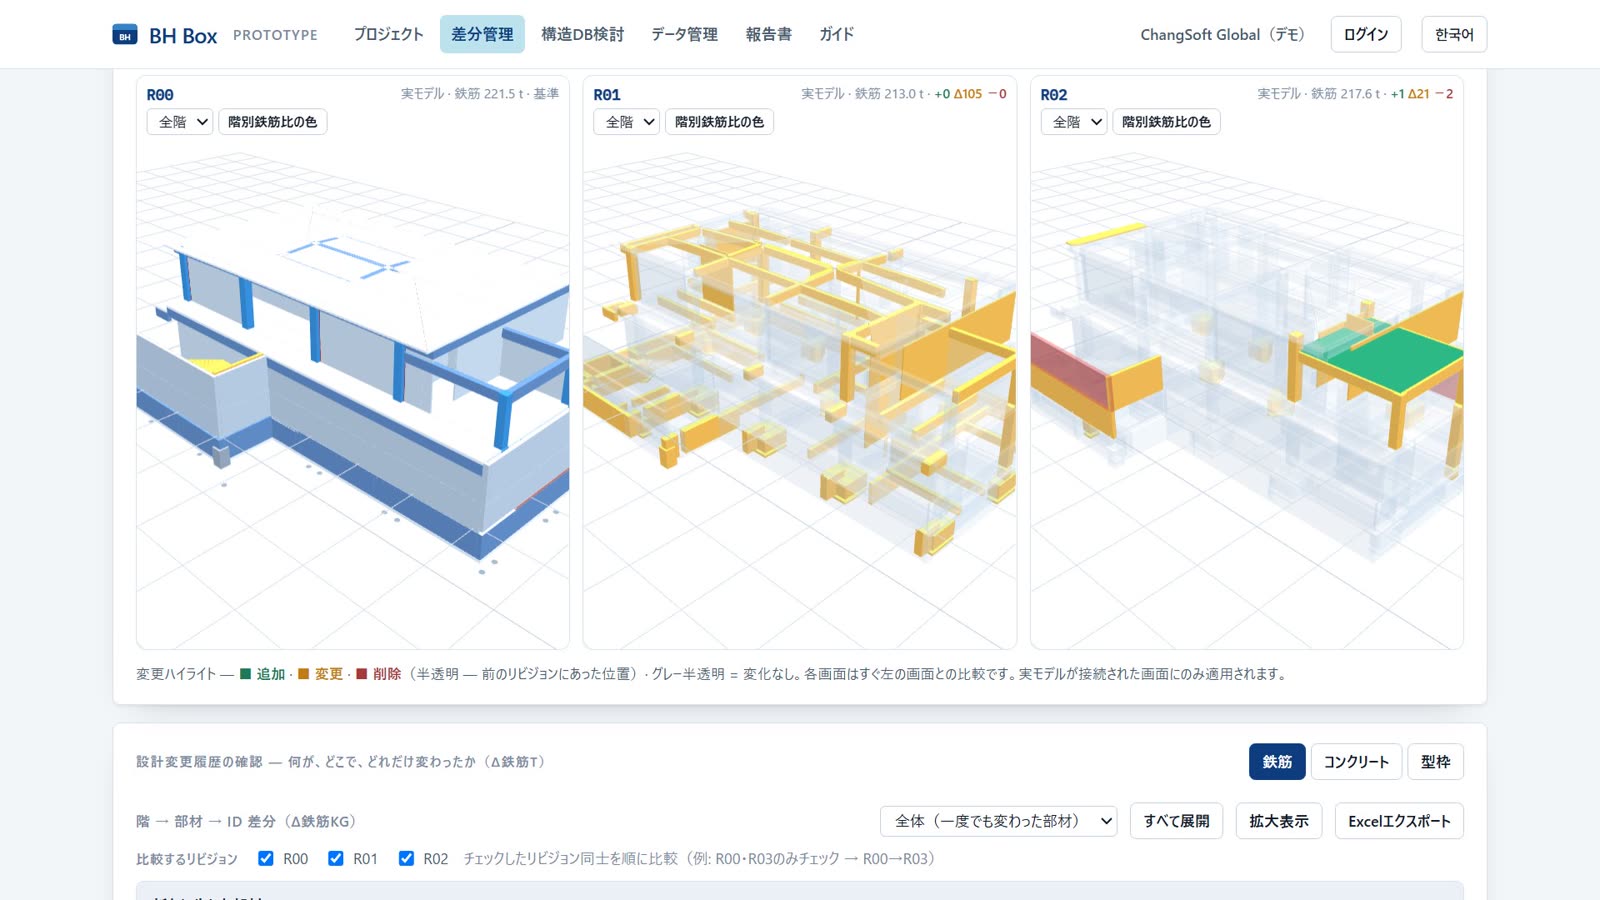Click the R01 panel title
The height and width of the screenshot is (900, 1600).
click(x=607, y=94)
